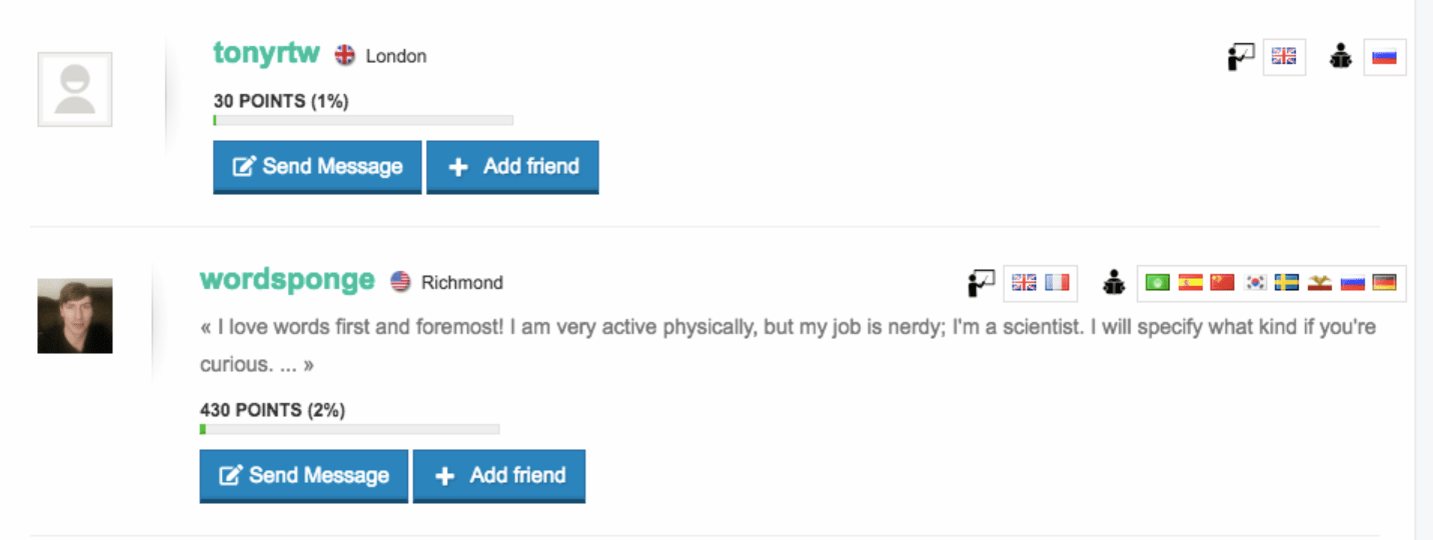Click wordsponge's Chinese flag icon
Viewport: 1433px width, 540px height.
(1222, 283)
